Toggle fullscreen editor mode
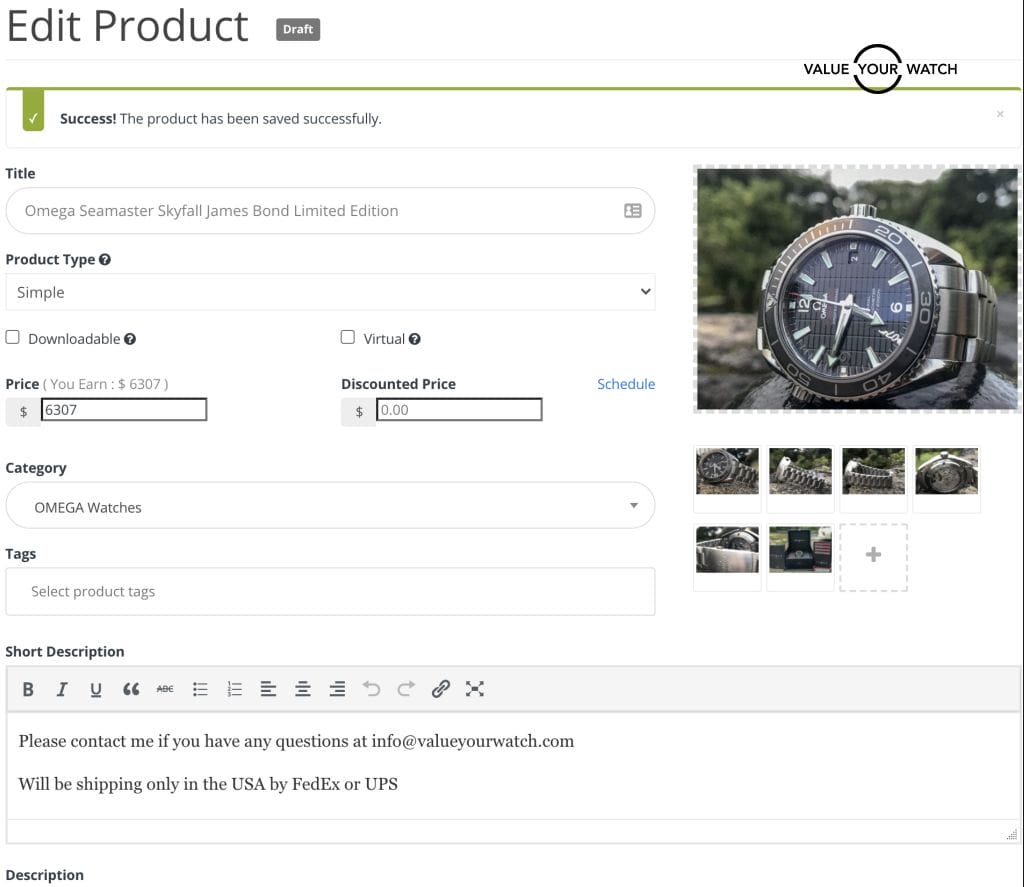 tap(475, 689)
